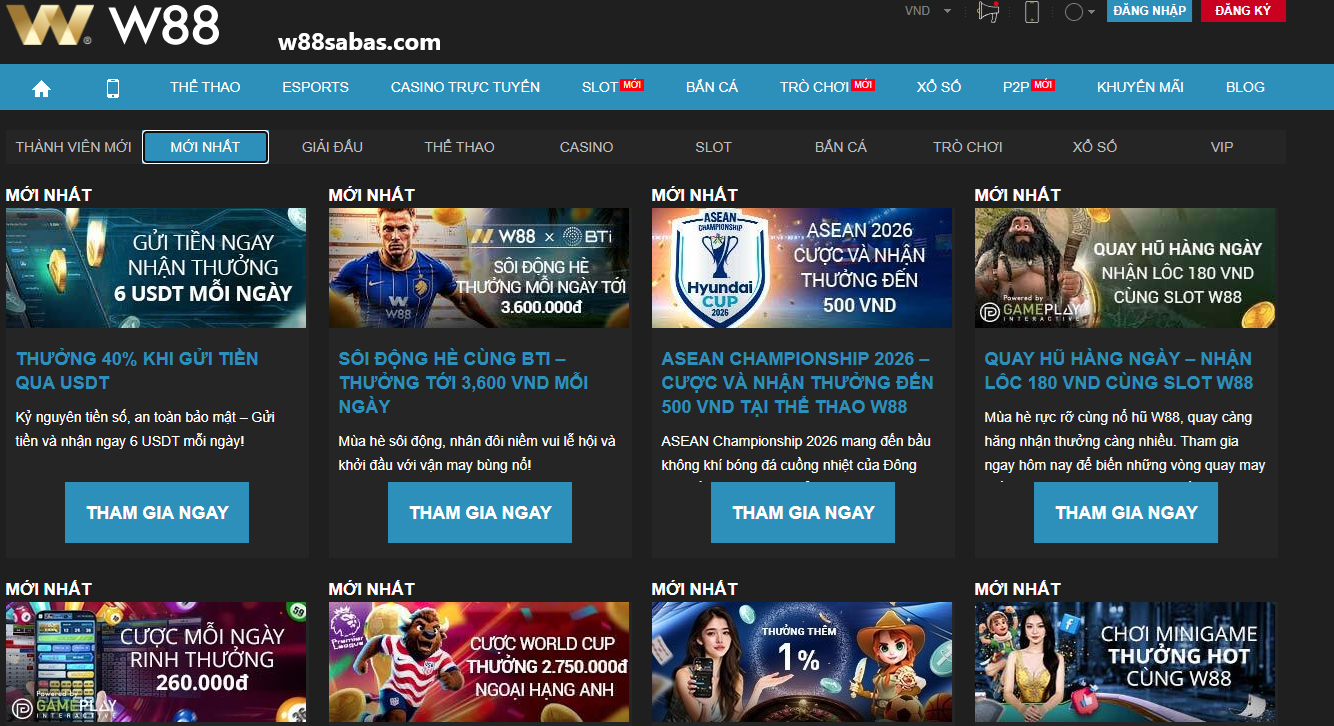Open the 260.000đ daily bet reward banner

[156, 663]
